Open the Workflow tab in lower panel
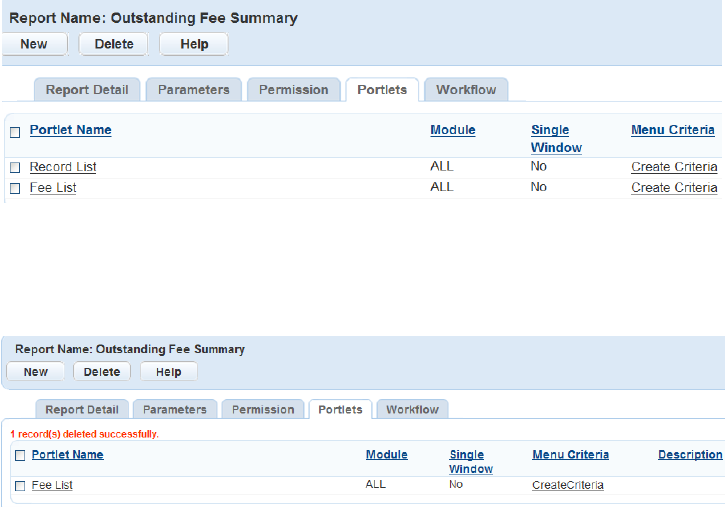 [412, 410]
